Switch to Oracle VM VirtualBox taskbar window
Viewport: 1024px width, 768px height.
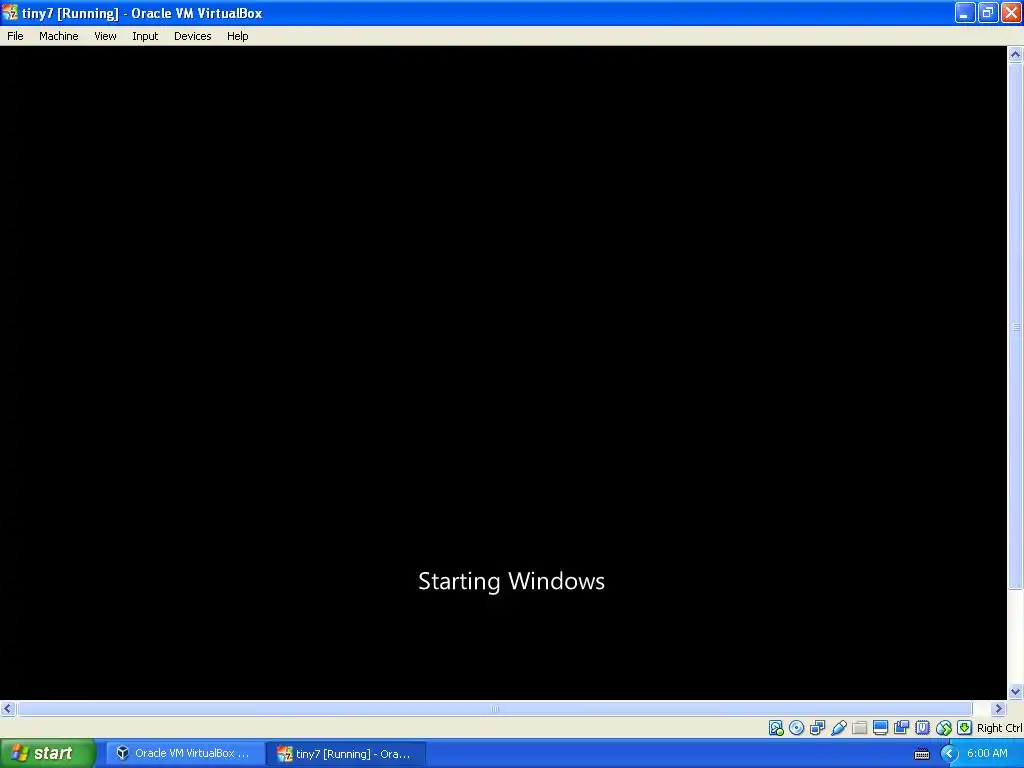click(x=185, y=754)
